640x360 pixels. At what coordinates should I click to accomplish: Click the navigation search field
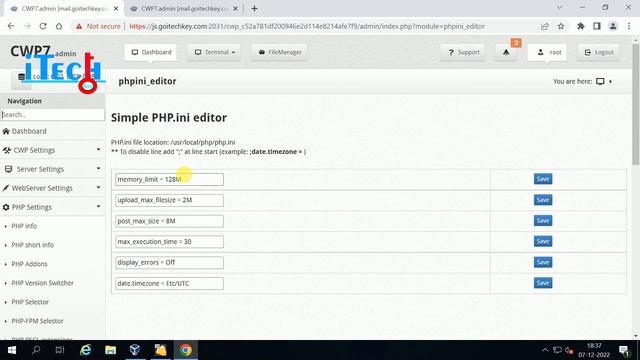tap(52, 115)
